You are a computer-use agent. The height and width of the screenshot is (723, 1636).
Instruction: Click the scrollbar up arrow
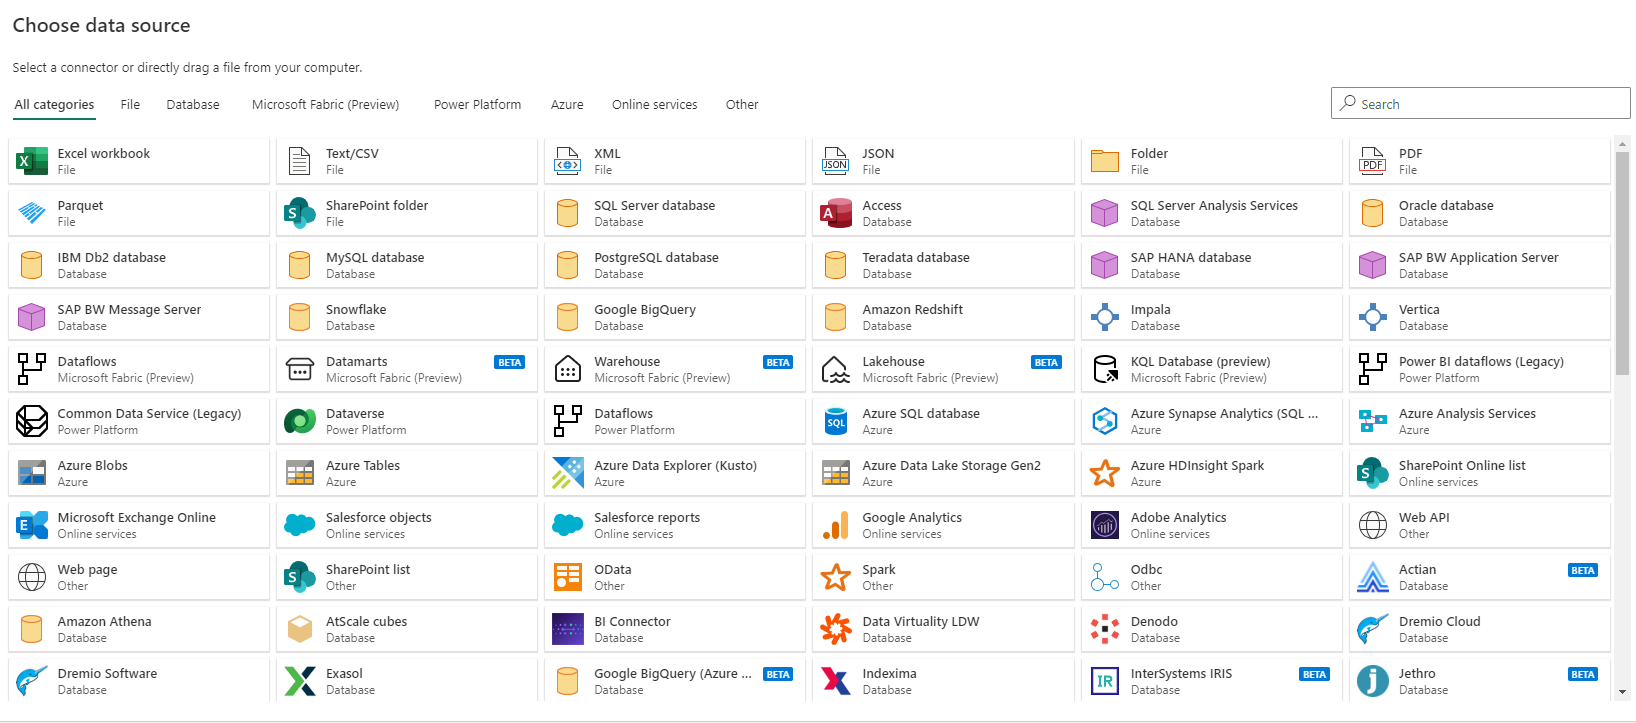tap(1623, 143)
